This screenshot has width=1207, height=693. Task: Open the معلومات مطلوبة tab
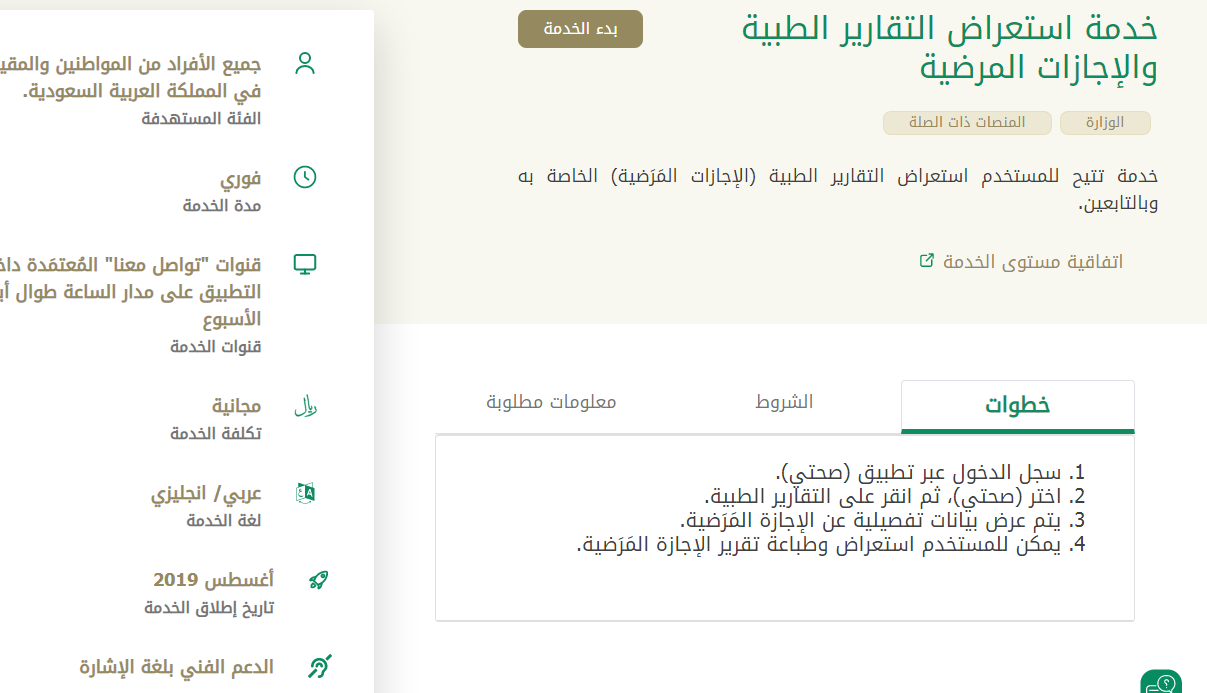(551, 402)
